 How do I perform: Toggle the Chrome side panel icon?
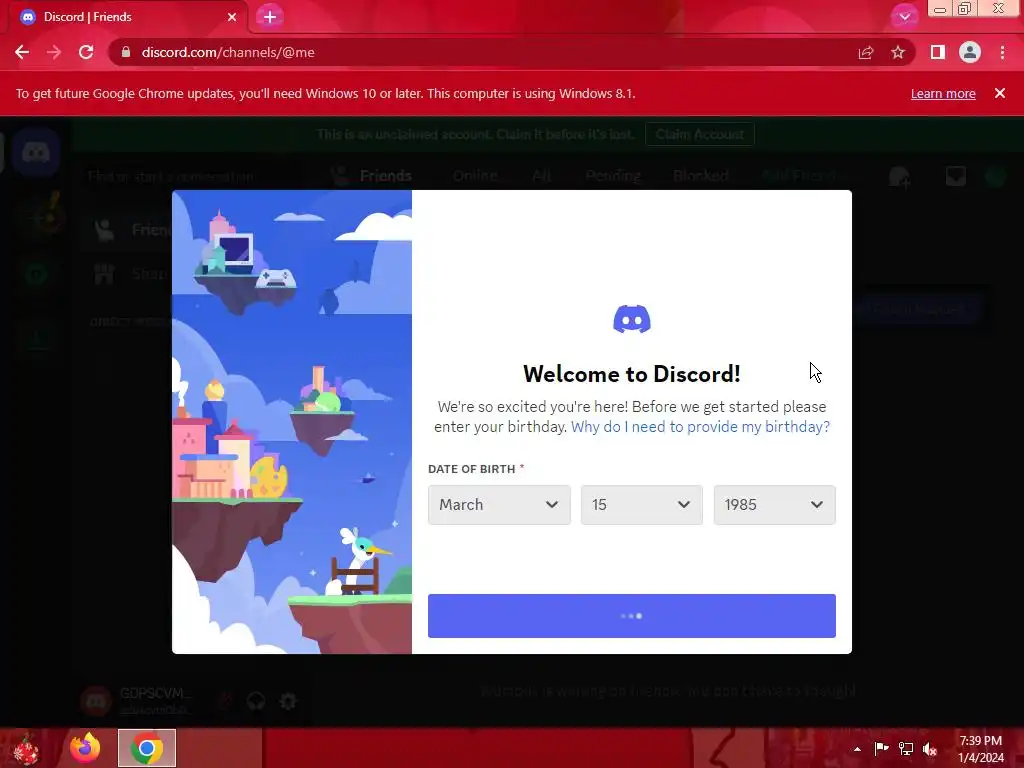938,52
